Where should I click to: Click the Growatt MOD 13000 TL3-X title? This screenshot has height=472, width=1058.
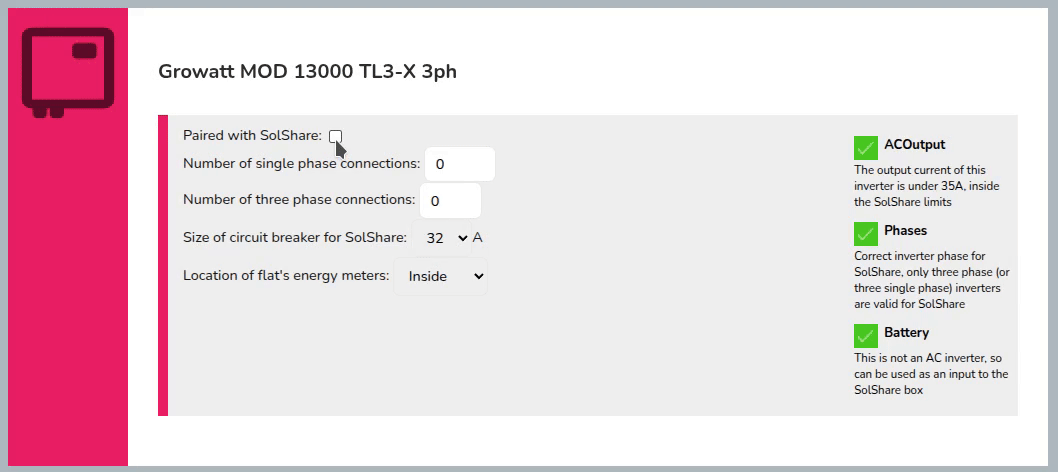click(307, 72)
